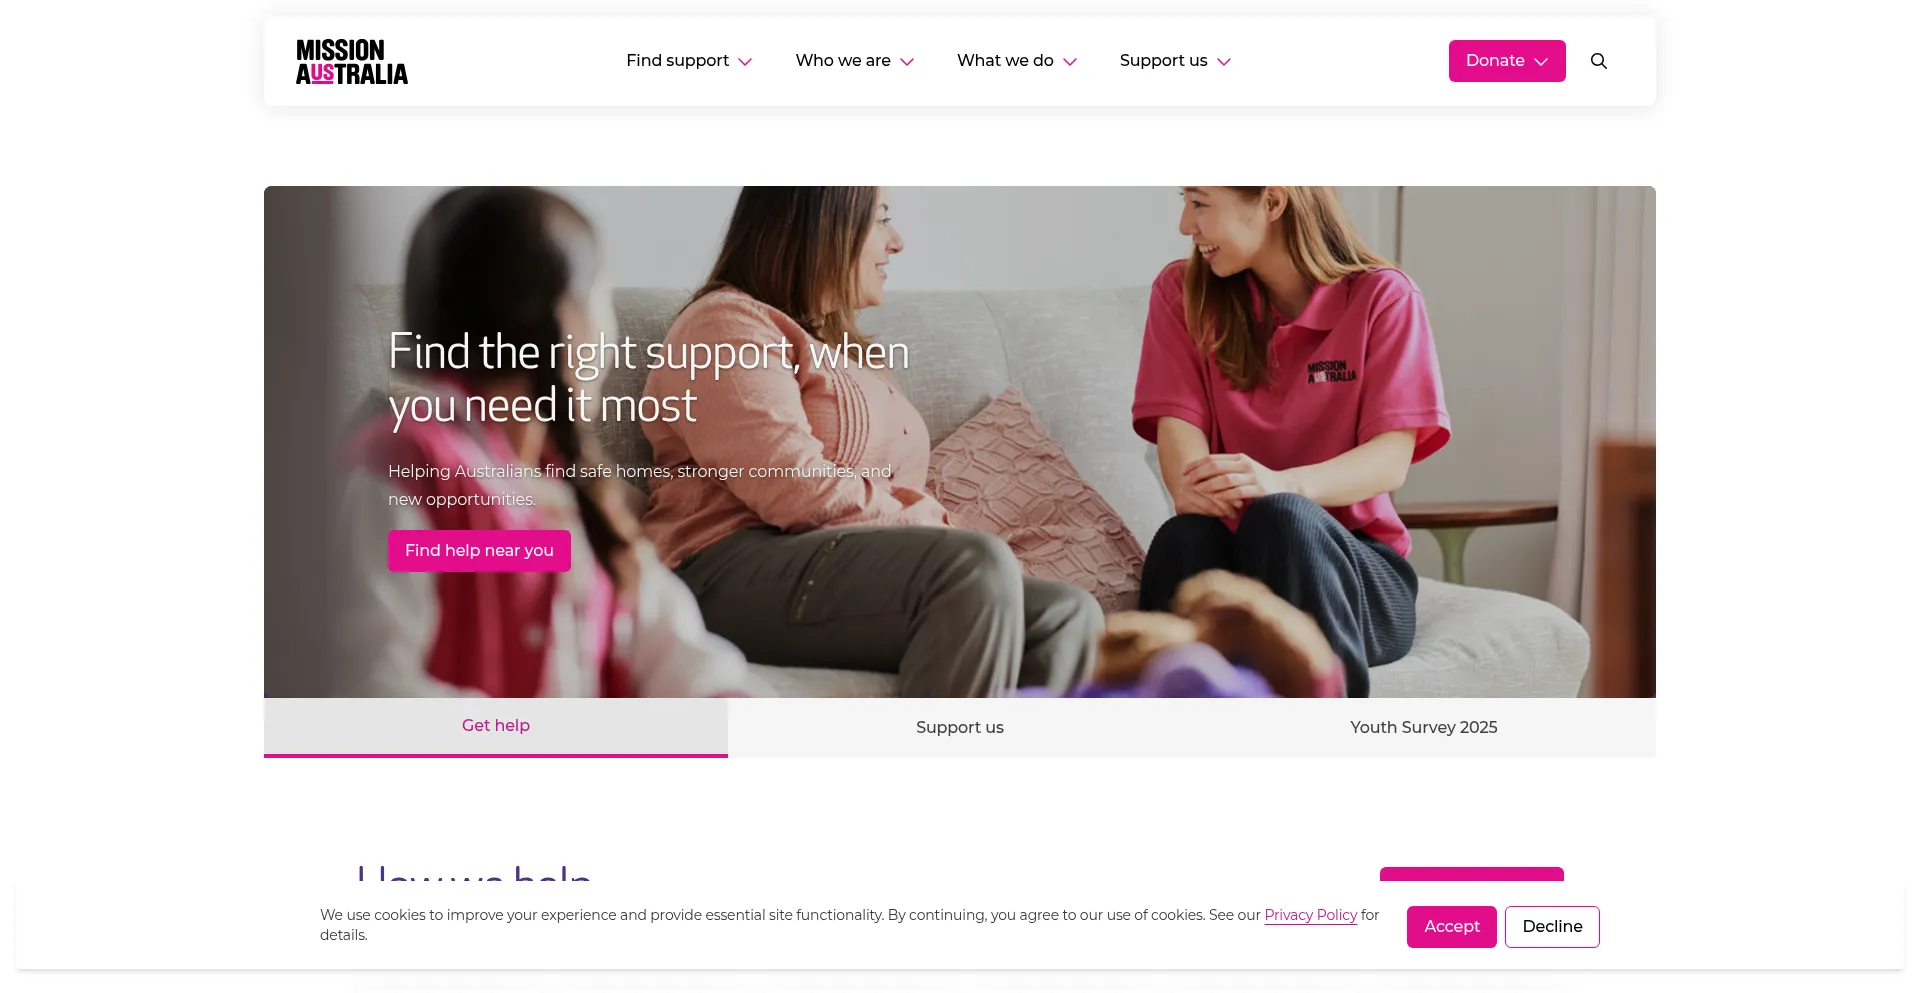Go to the Mission Australia logo homepage
This screenshot has width=1920, height=993.
pyautogui.click(x=352, y=61)
